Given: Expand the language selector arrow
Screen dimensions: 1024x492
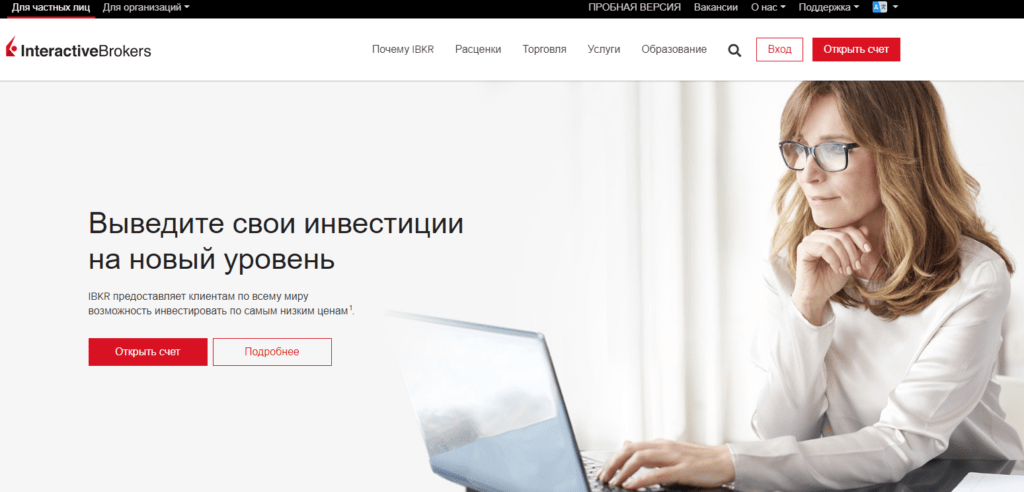Looking at the screenshot, I should coord(895,7).
